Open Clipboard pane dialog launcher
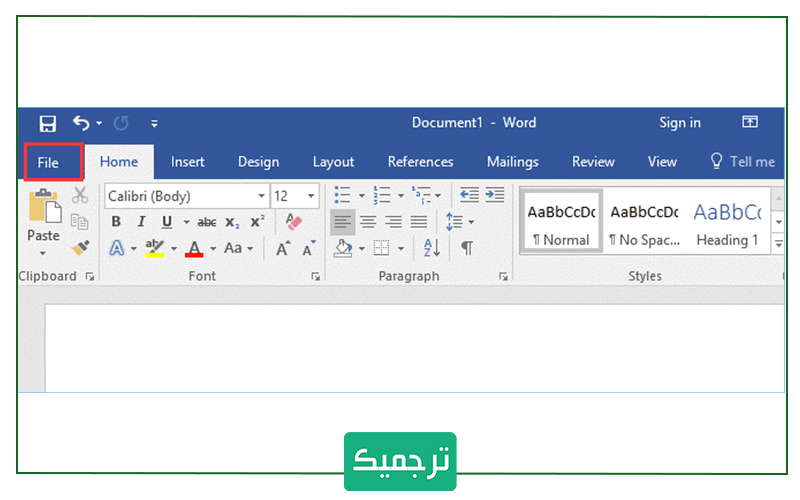The height and width of the screenshot is (500, 800). pyautogui.click(x=90, y=277)
